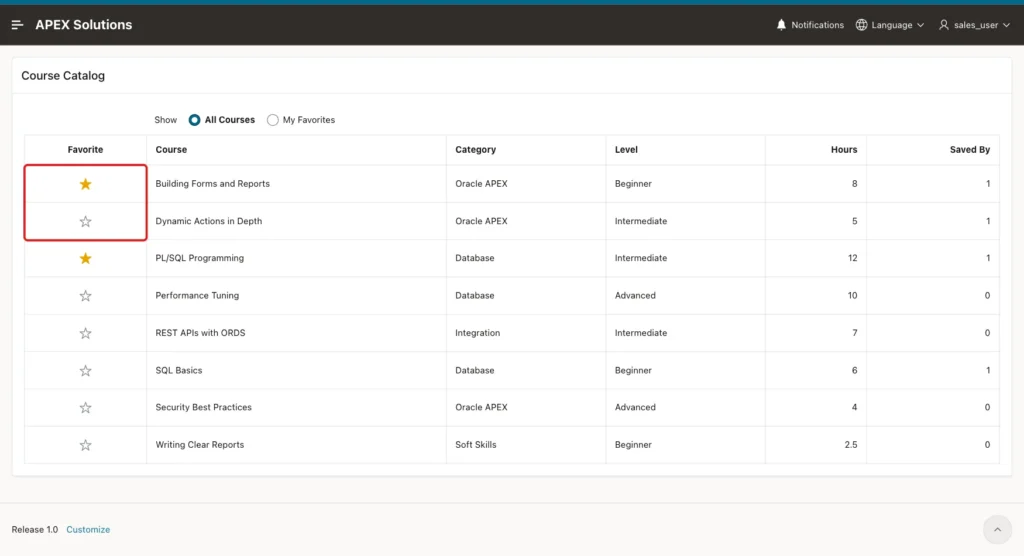1024x556 pixels.
Task: Favorite the Performance Tuning star
Action: tap(86, 296)
